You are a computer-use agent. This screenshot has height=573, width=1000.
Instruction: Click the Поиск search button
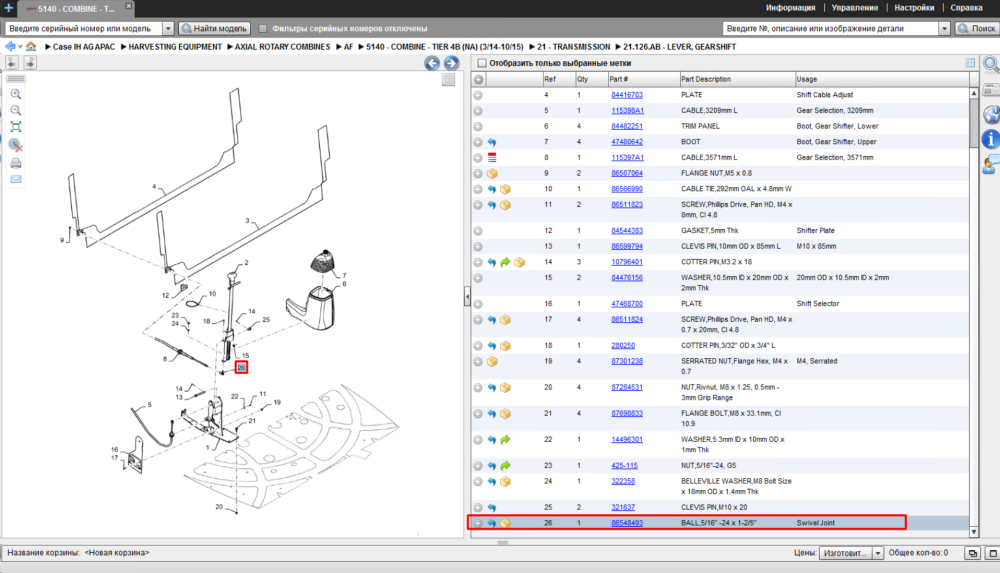coord(976,28)
